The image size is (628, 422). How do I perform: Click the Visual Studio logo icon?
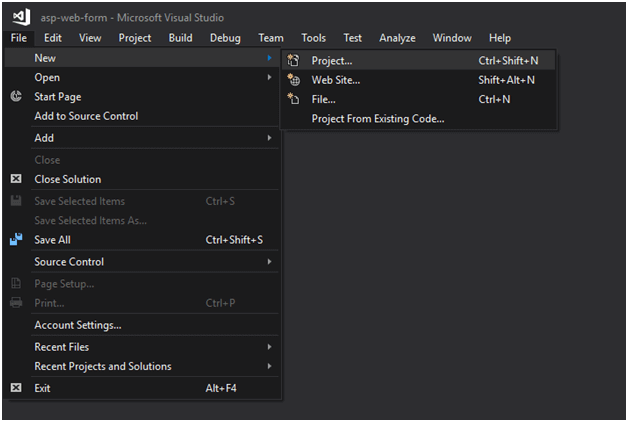[x=20, y=17]
